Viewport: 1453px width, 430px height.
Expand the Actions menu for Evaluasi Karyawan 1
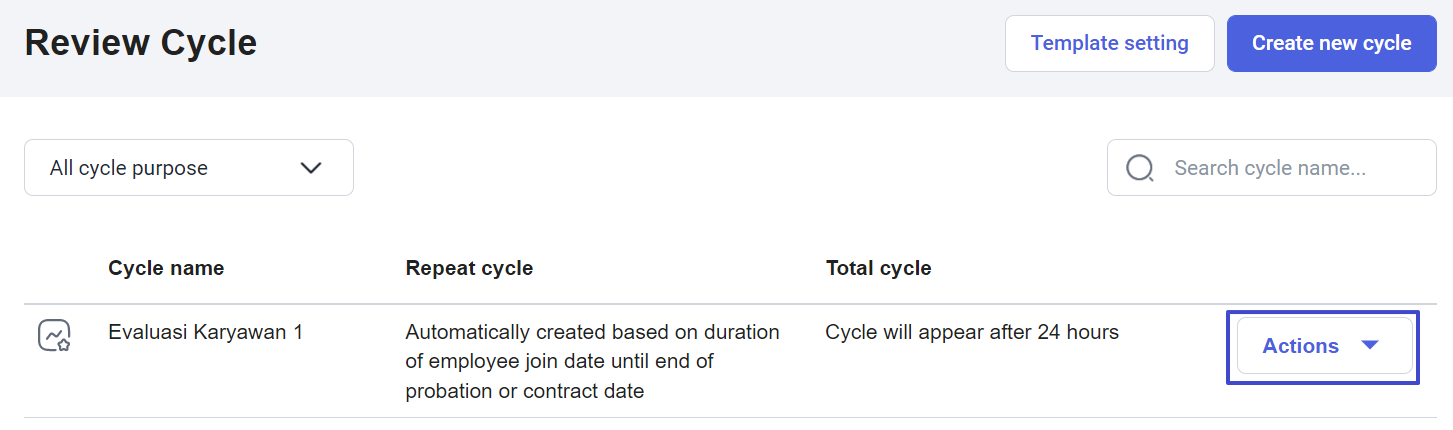1323,346
